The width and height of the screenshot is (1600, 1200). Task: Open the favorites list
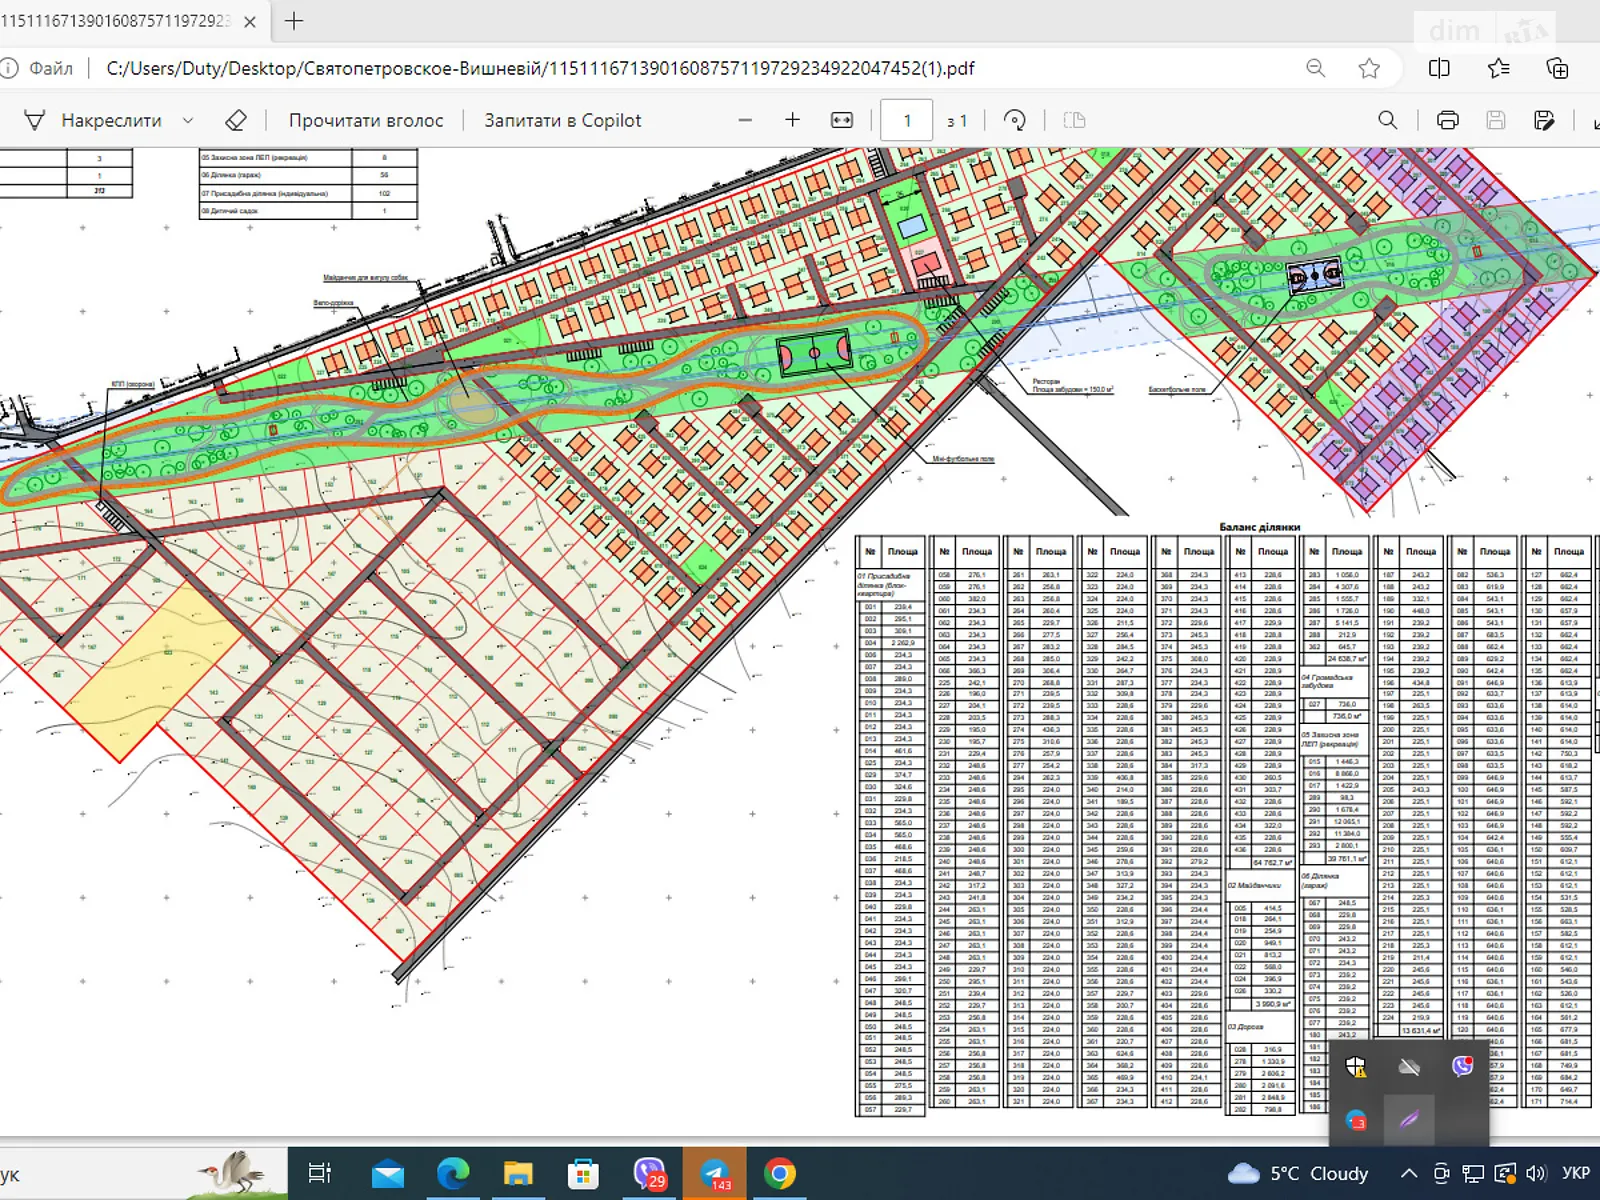[x=1499, y=68]
